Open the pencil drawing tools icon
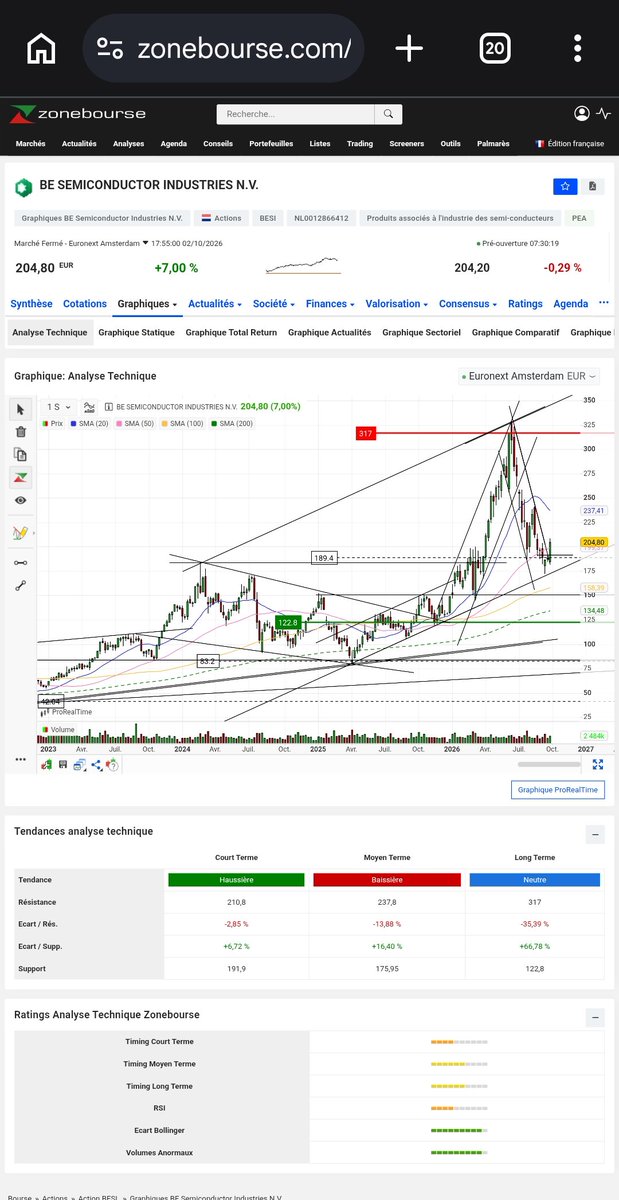The image size is (619, 1200). (21, 533)
